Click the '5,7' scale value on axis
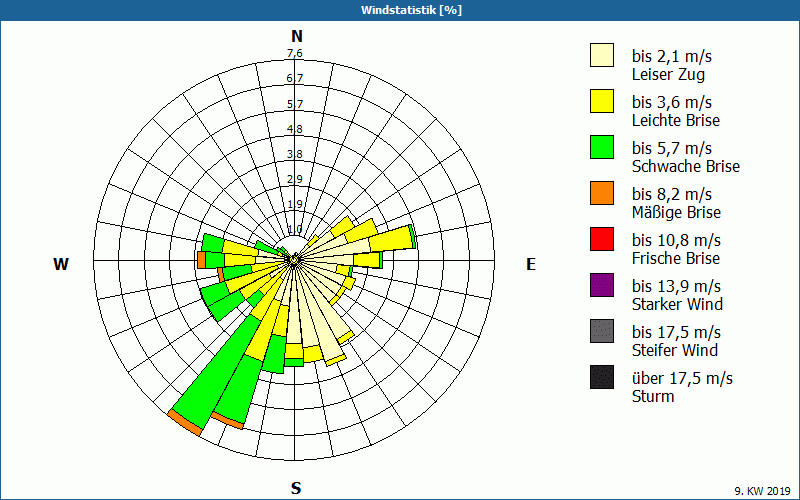The image size is (800, 500). (x=295, y=104)
